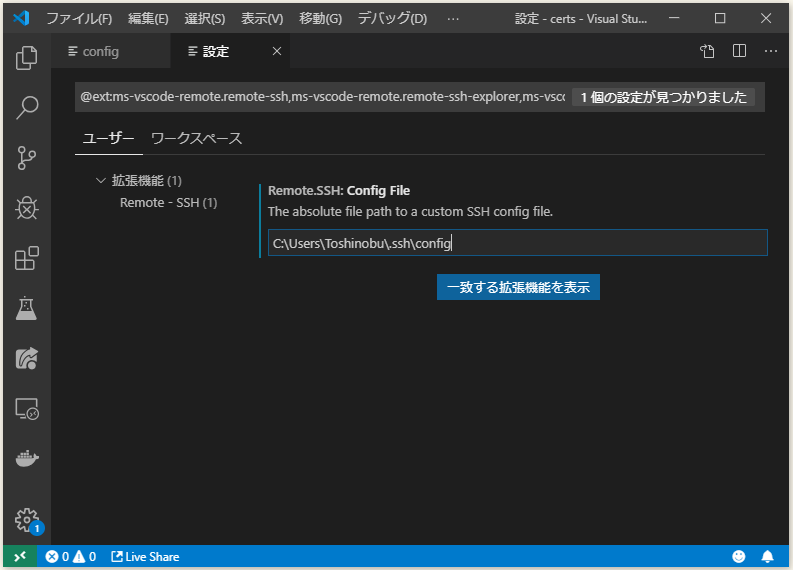This screenshot has width=793, height=570.
Task: Close the 設定 tab
Action: coord(277,51)
